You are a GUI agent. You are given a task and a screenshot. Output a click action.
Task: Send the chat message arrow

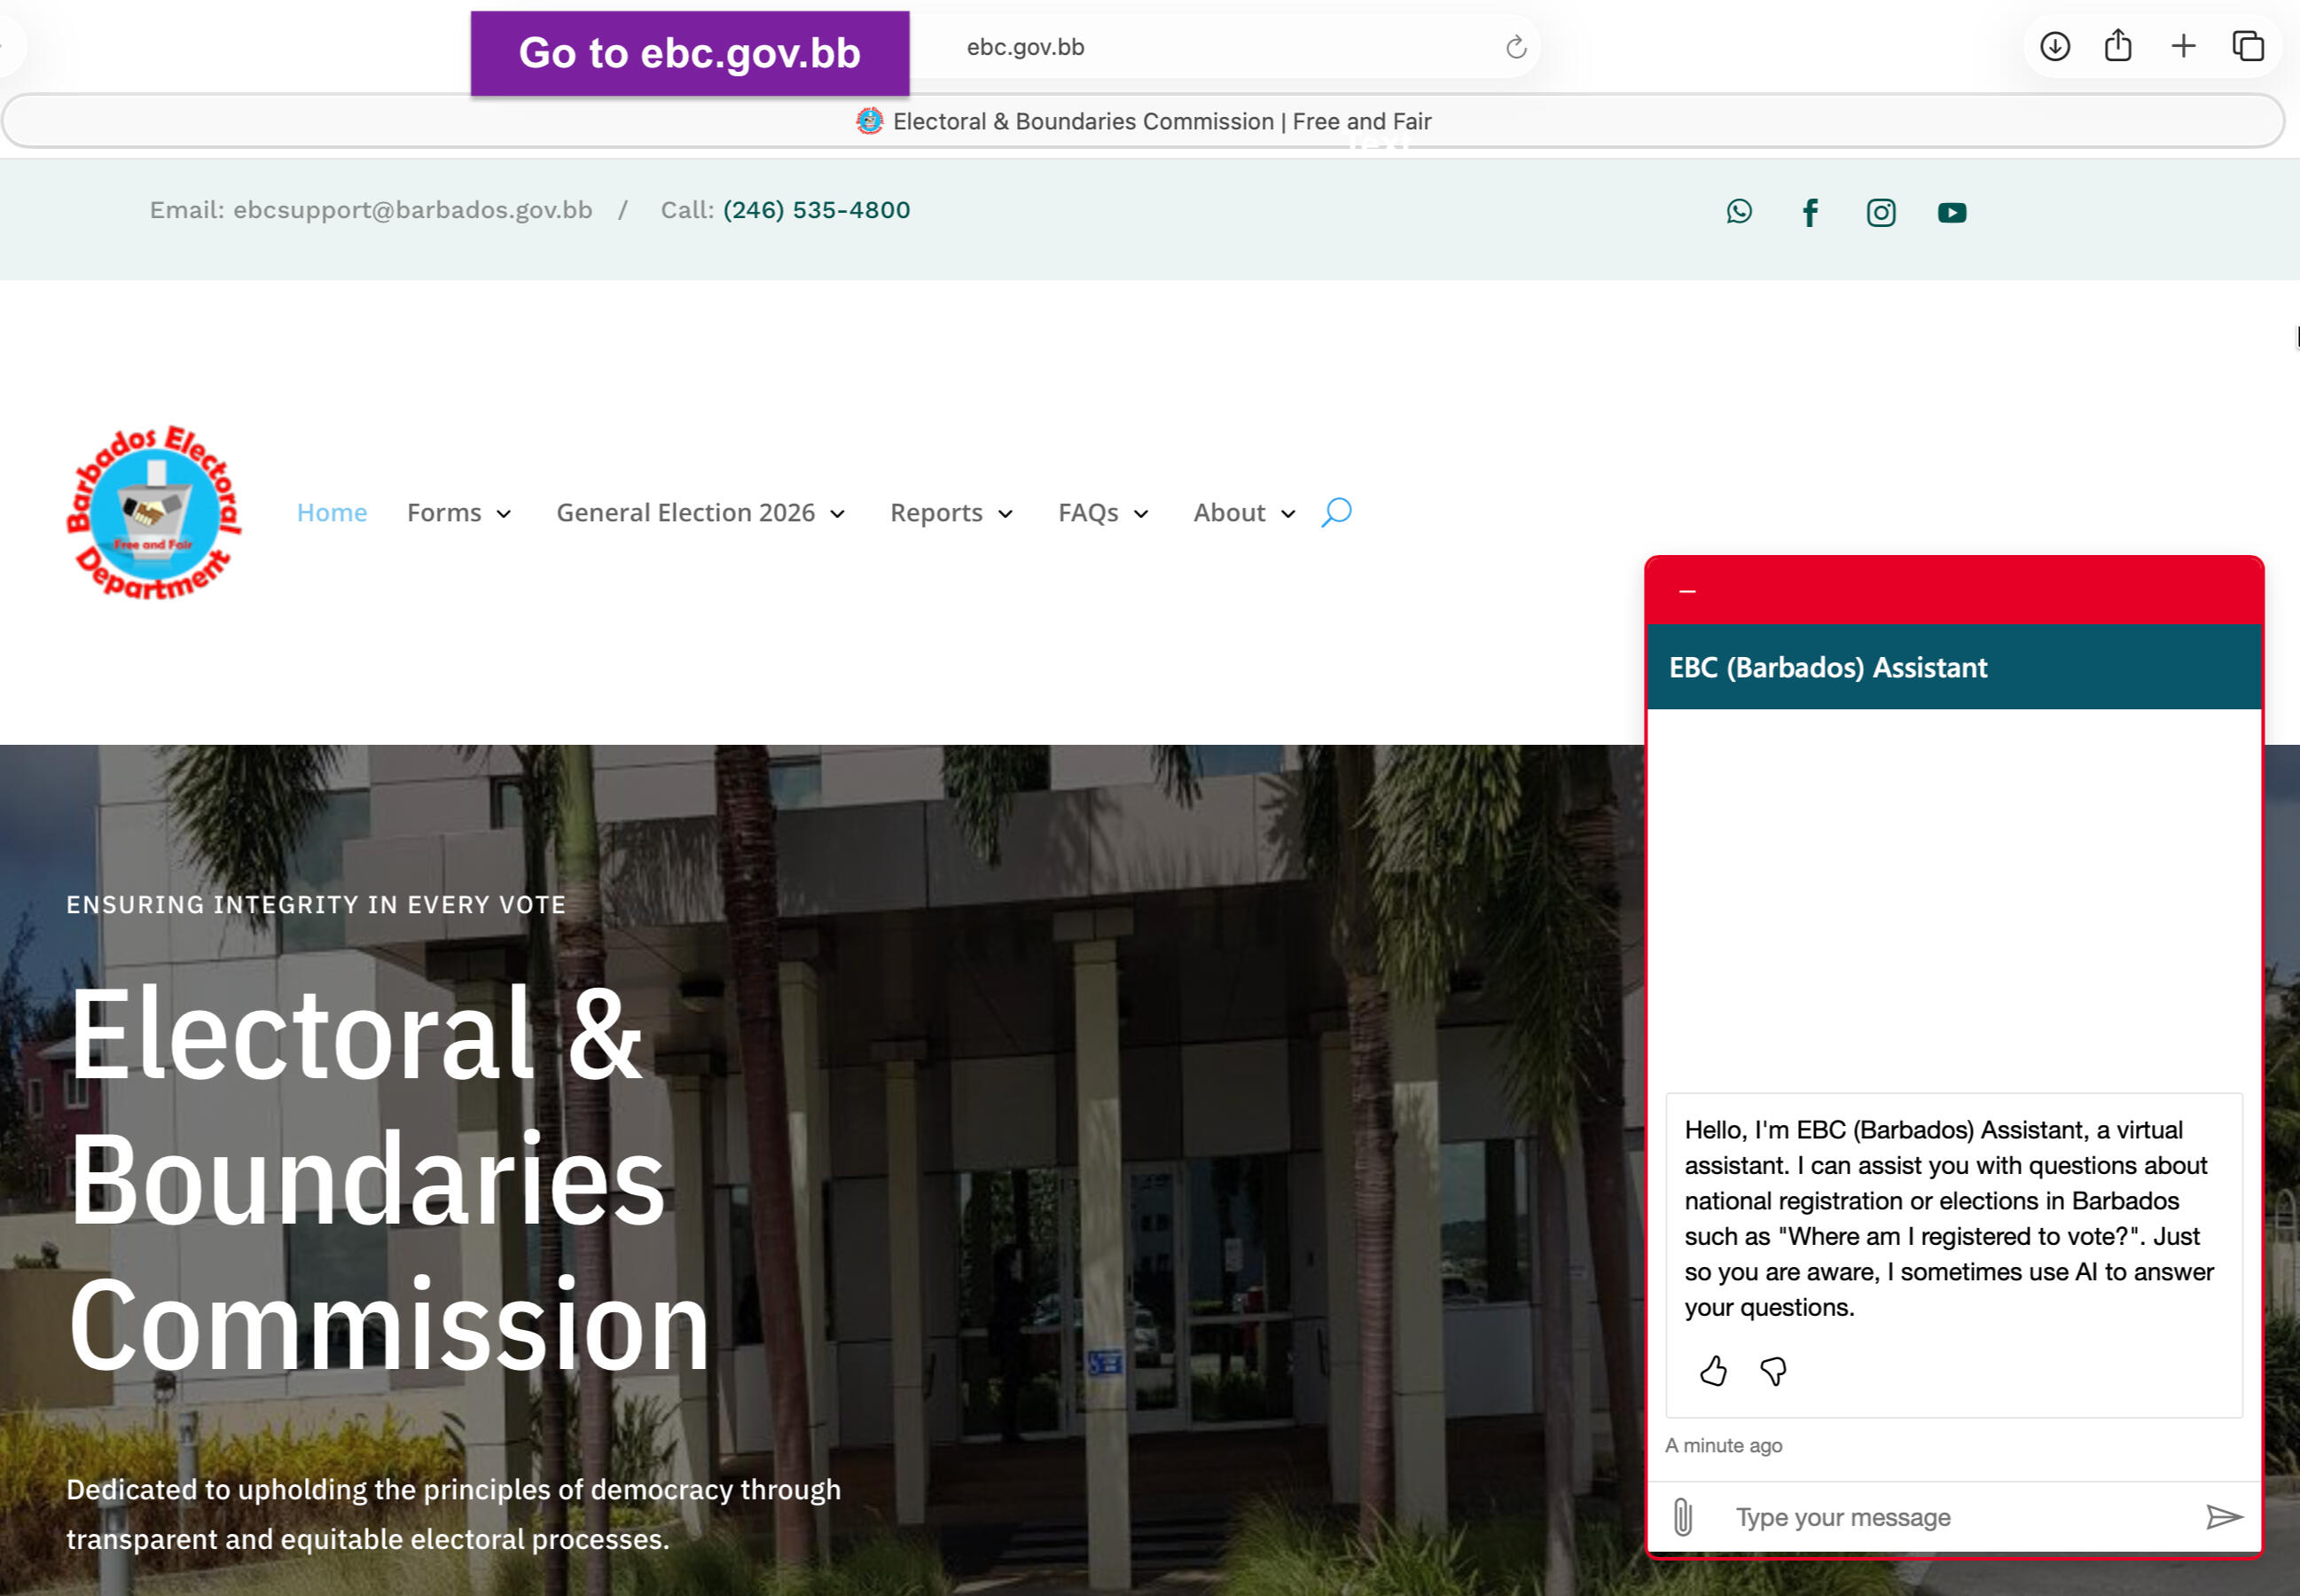click(x=2223, y=1517)
